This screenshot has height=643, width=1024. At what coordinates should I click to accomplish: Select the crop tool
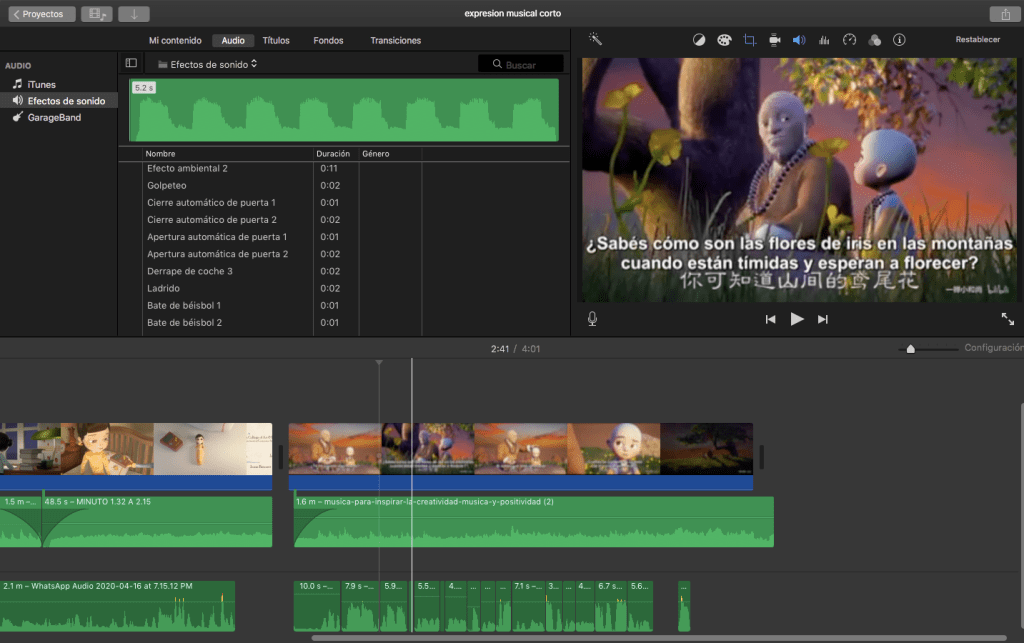pos(749,40)
